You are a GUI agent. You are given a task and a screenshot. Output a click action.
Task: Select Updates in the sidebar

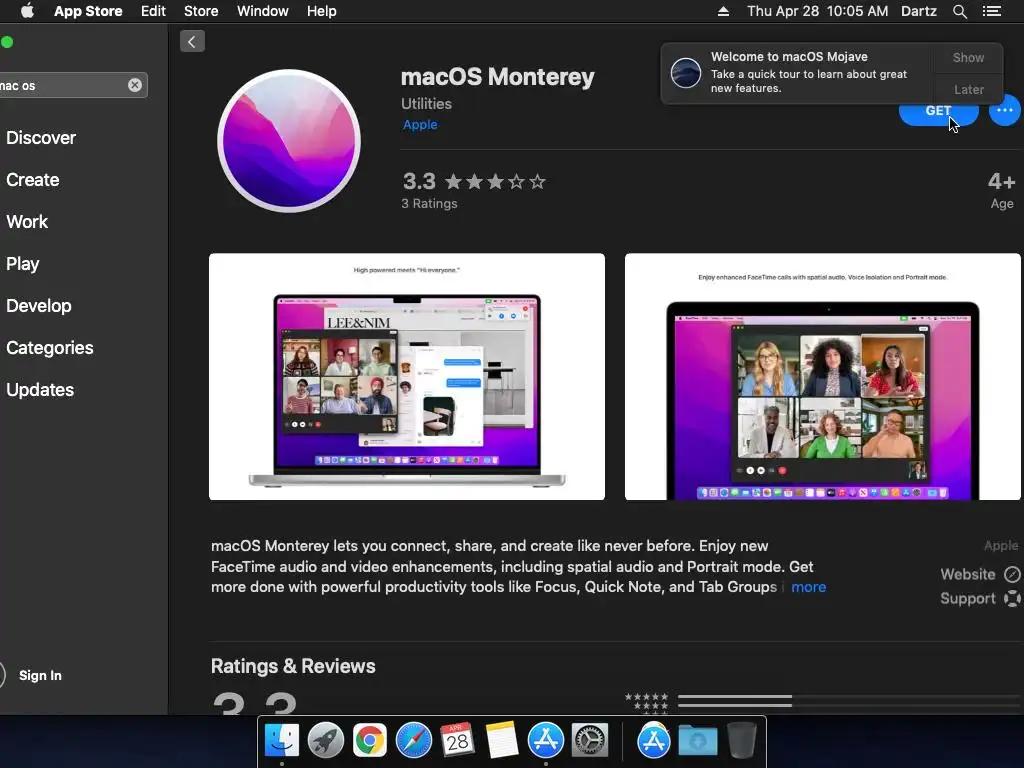click(40, 390)
